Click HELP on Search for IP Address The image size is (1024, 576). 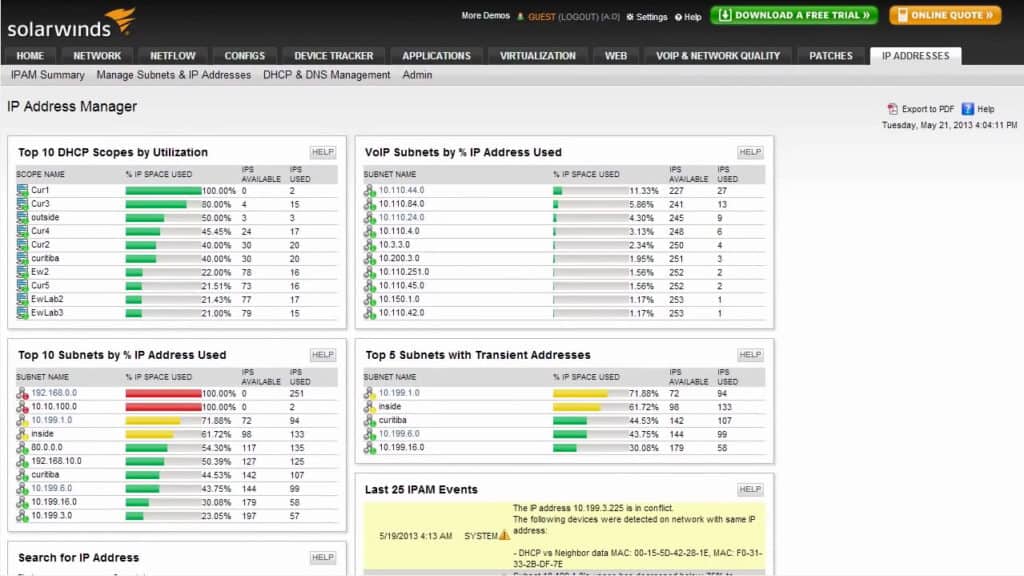(x=323, y=557)
